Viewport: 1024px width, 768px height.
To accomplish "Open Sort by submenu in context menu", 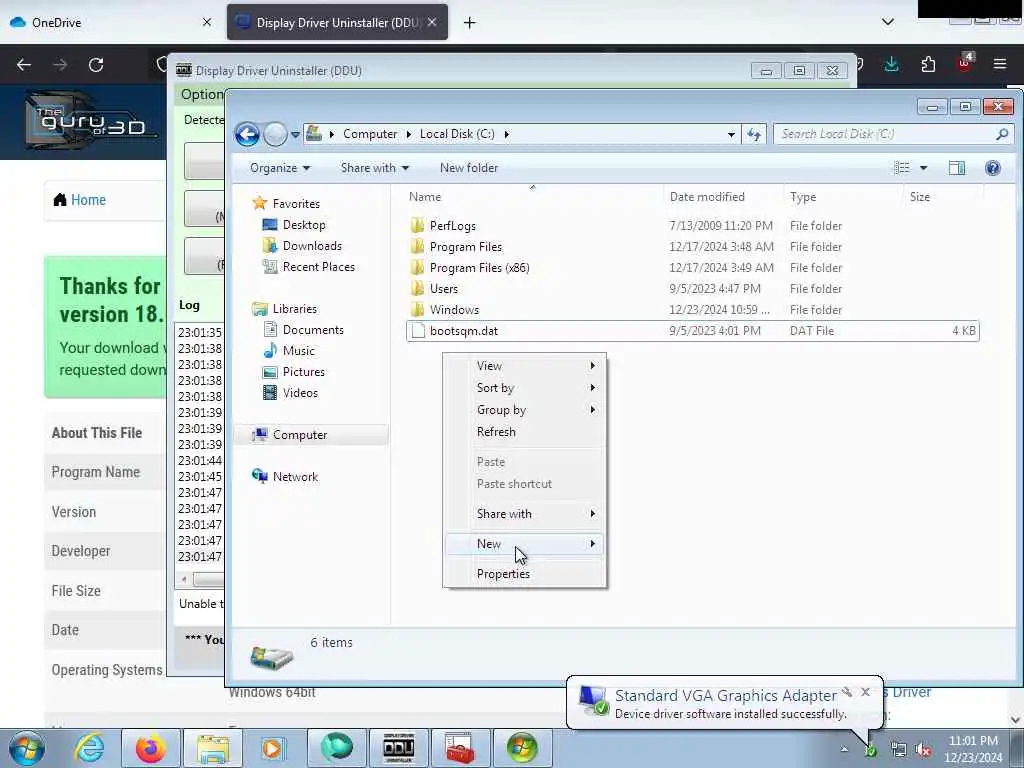I will click(524, 388).
